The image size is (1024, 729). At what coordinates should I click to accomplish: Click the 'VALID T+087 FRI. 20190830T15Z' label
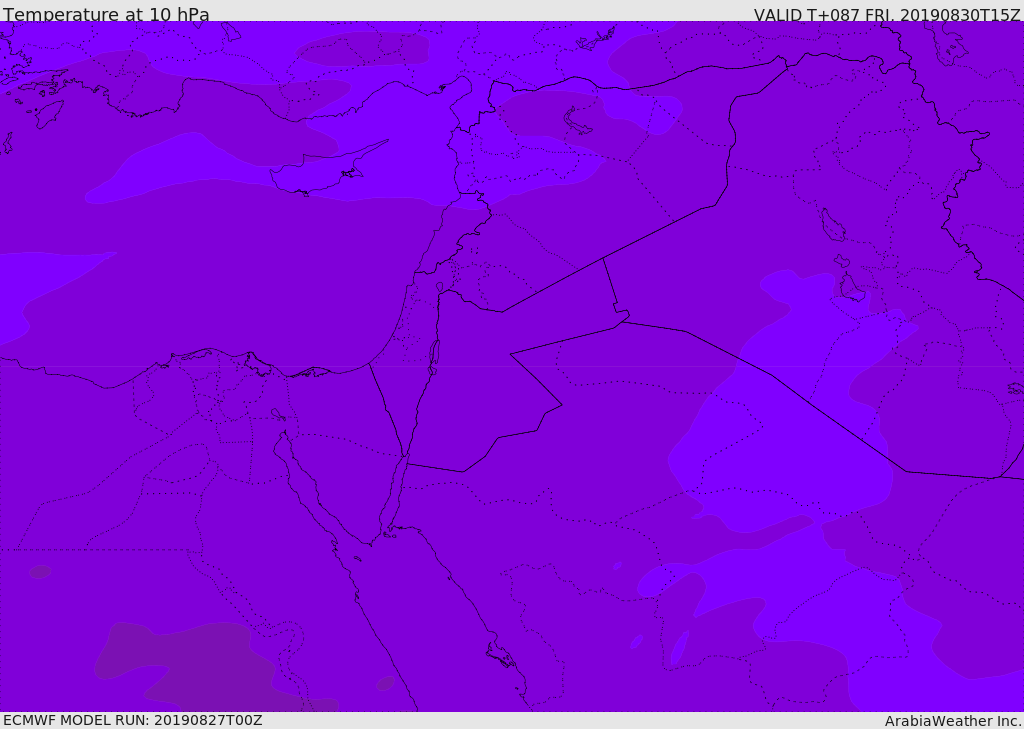coord(887,15)
